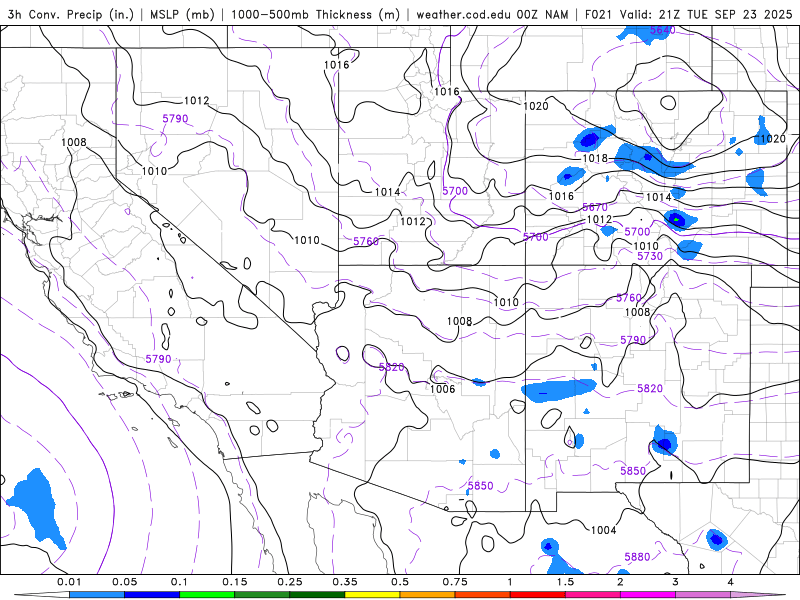
Task: Click the large blue precipitation area over the Pacific
Action: [x=36, y=508]
